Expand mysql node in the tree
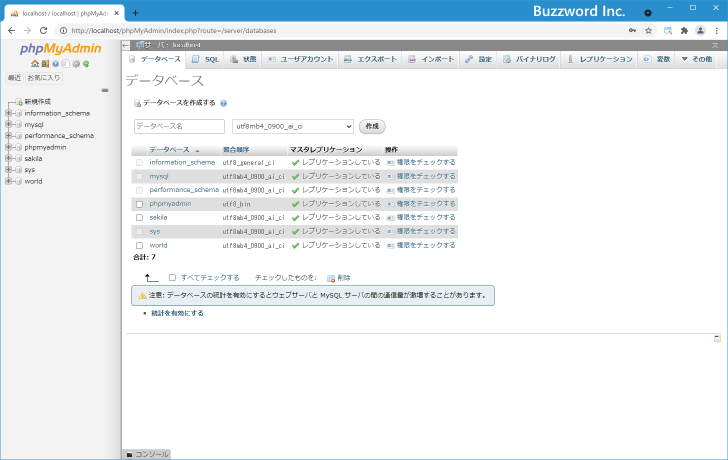The image size is (728, 460). [x=8, y=124]
